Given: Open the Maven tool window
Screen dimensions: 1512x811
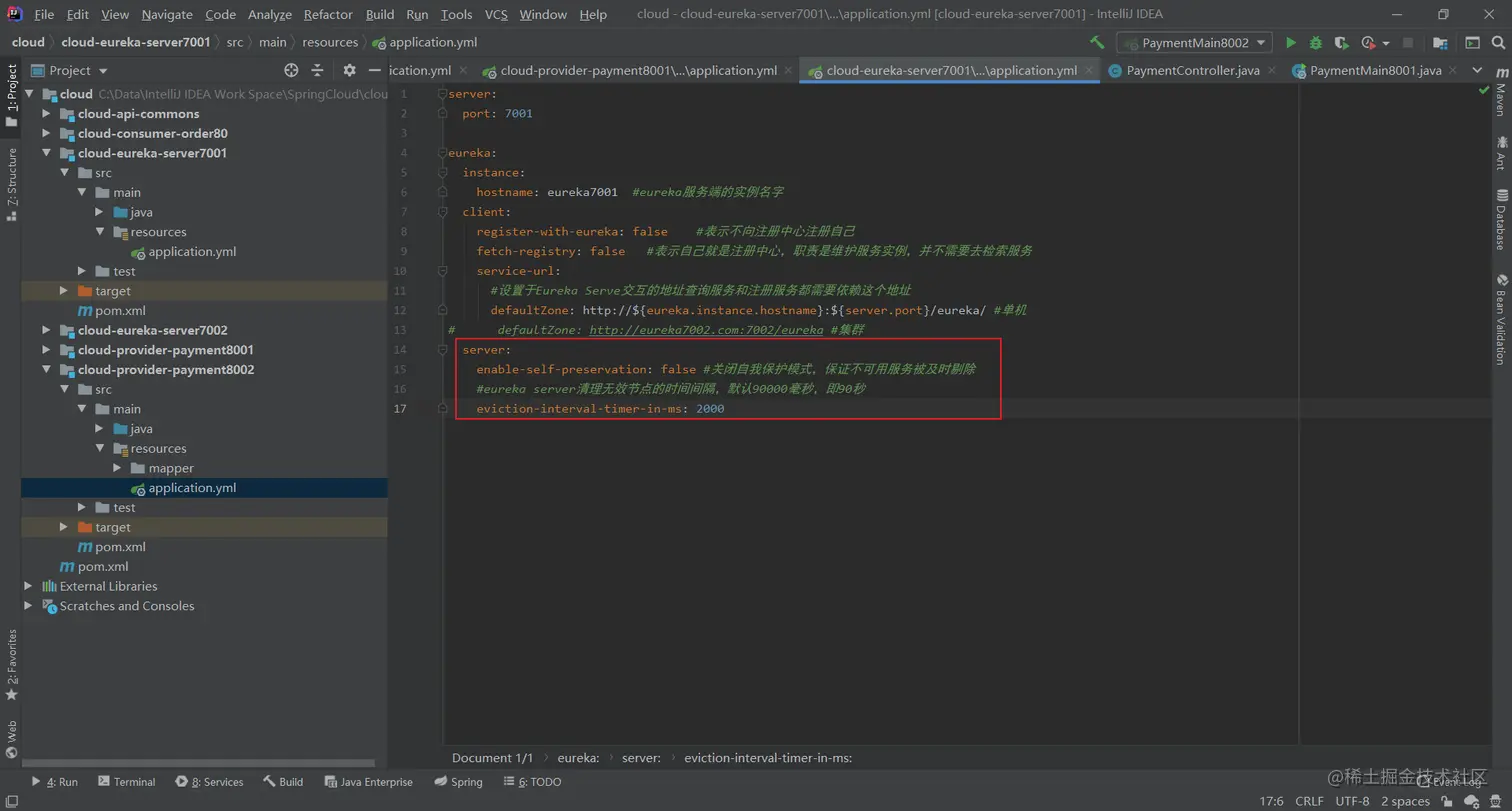Looking at the screenshot, I should coord(1500,91).
